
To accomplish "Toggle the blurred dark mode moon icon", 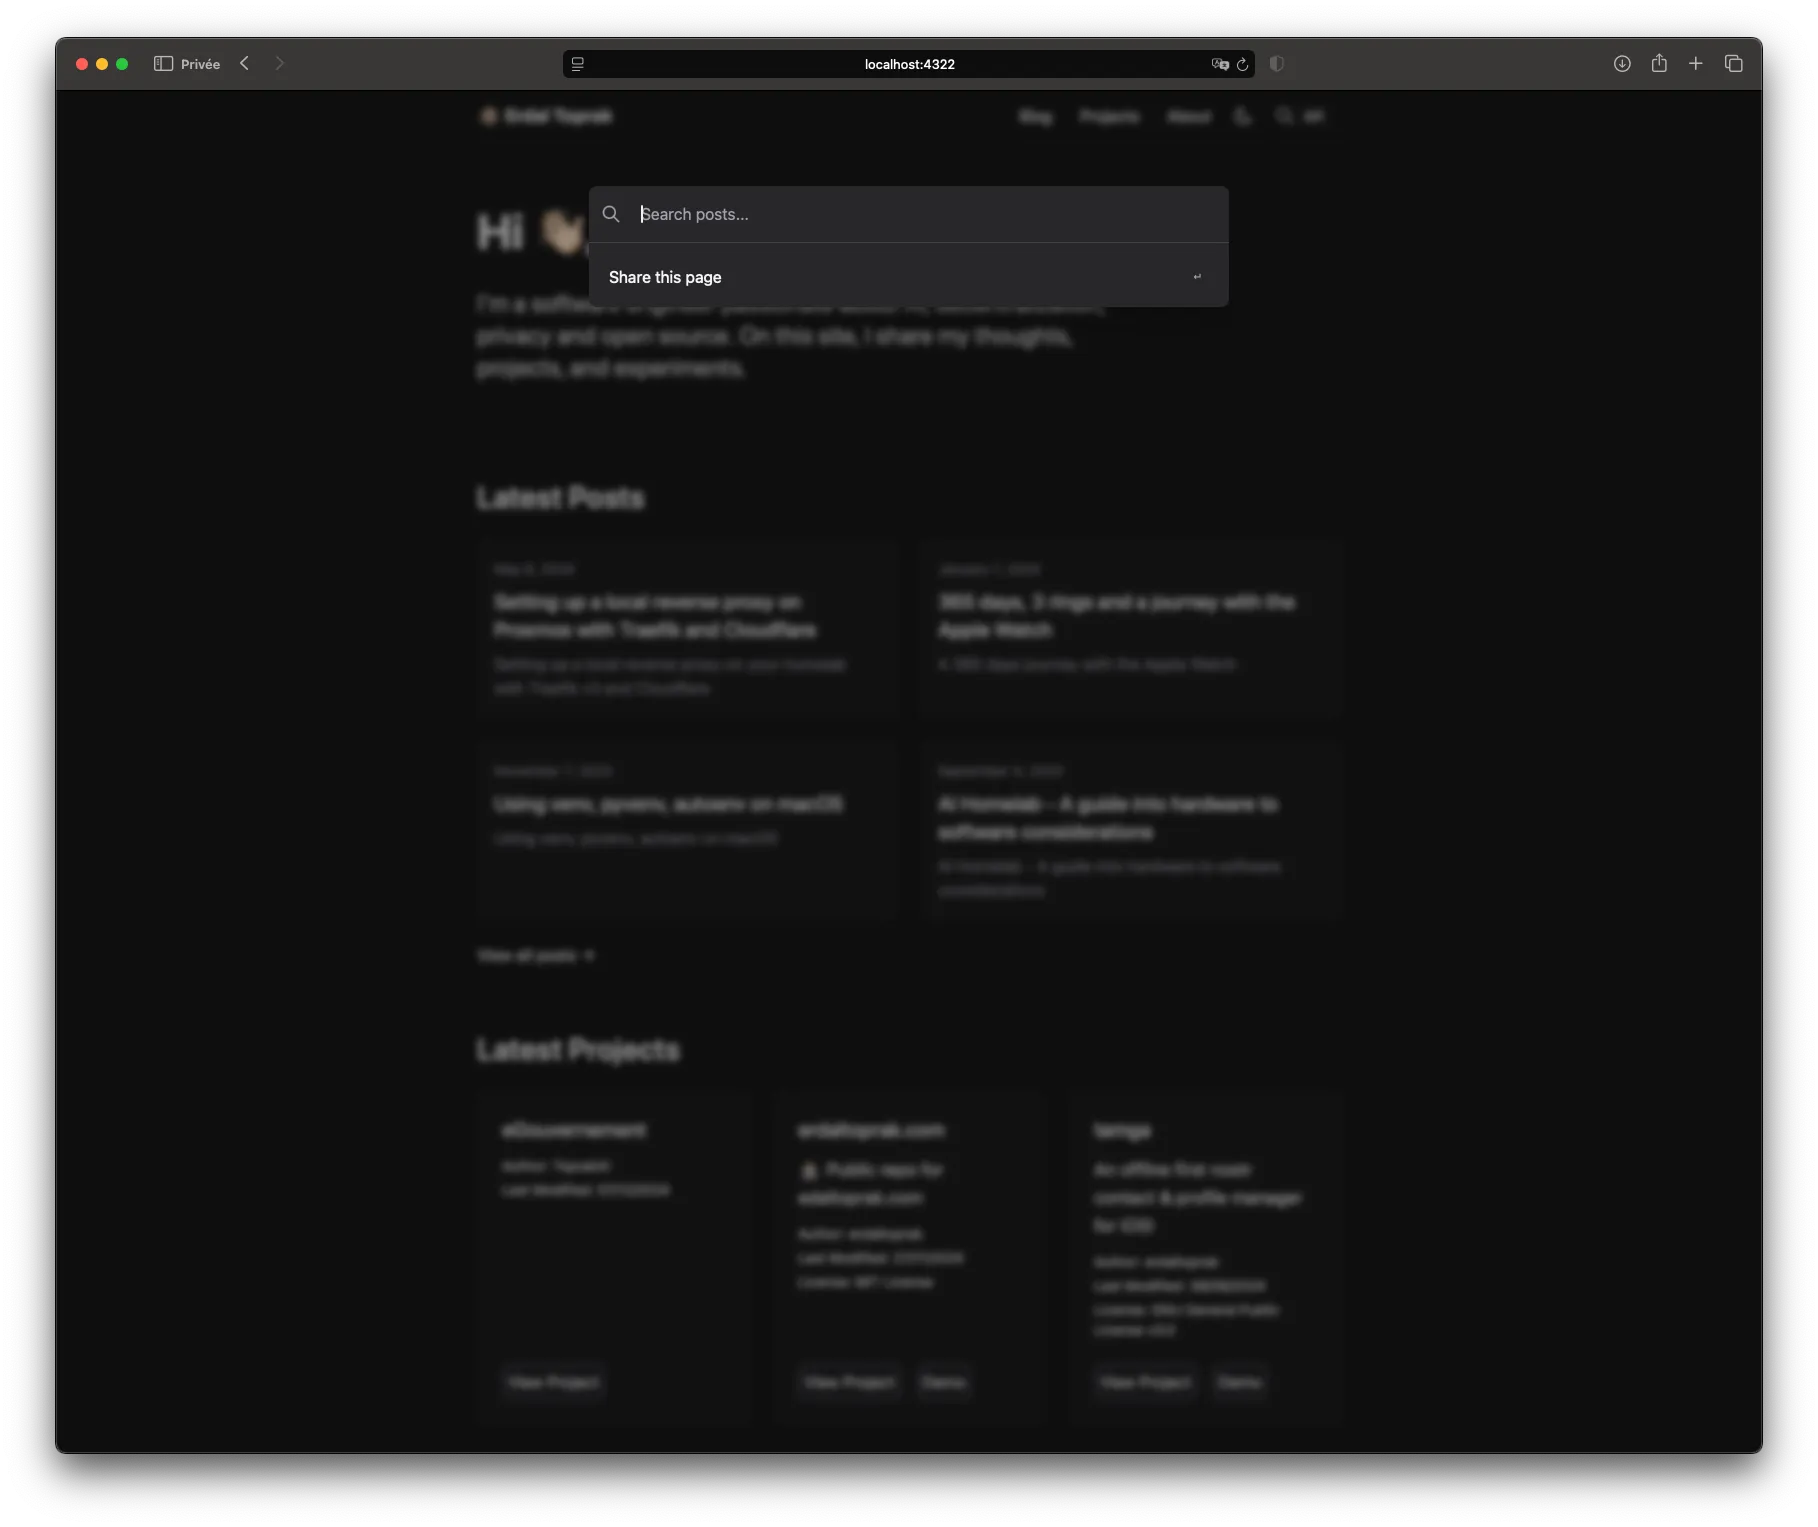I will [1243, 117].
